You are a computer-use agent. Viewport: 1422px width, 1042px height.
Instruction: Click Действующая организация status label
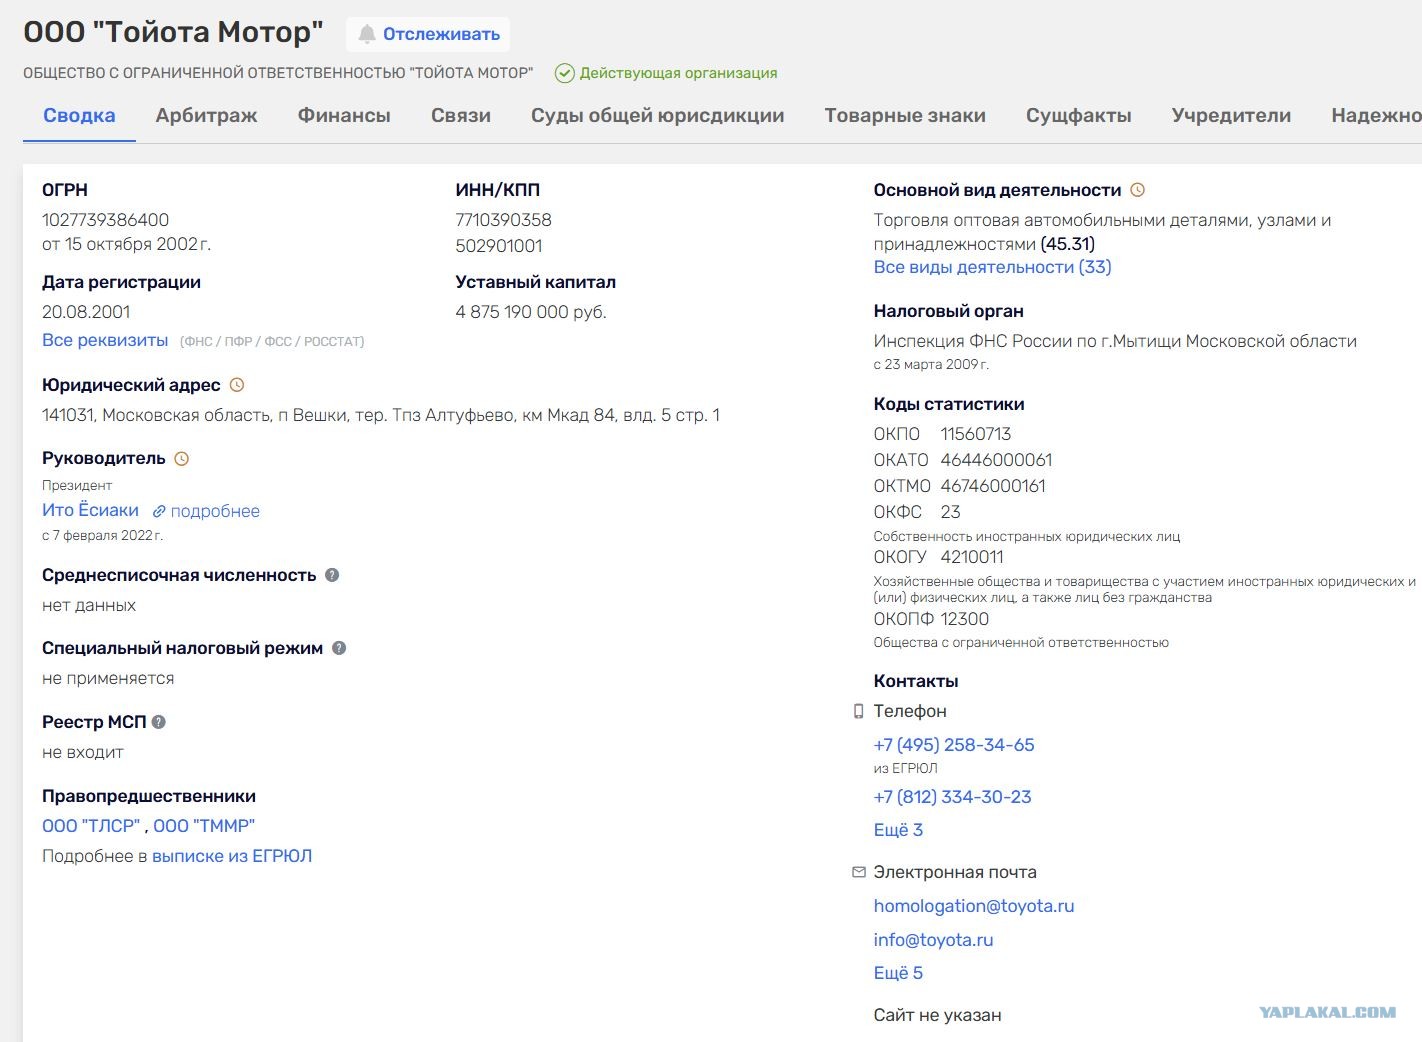coord(678,73)
